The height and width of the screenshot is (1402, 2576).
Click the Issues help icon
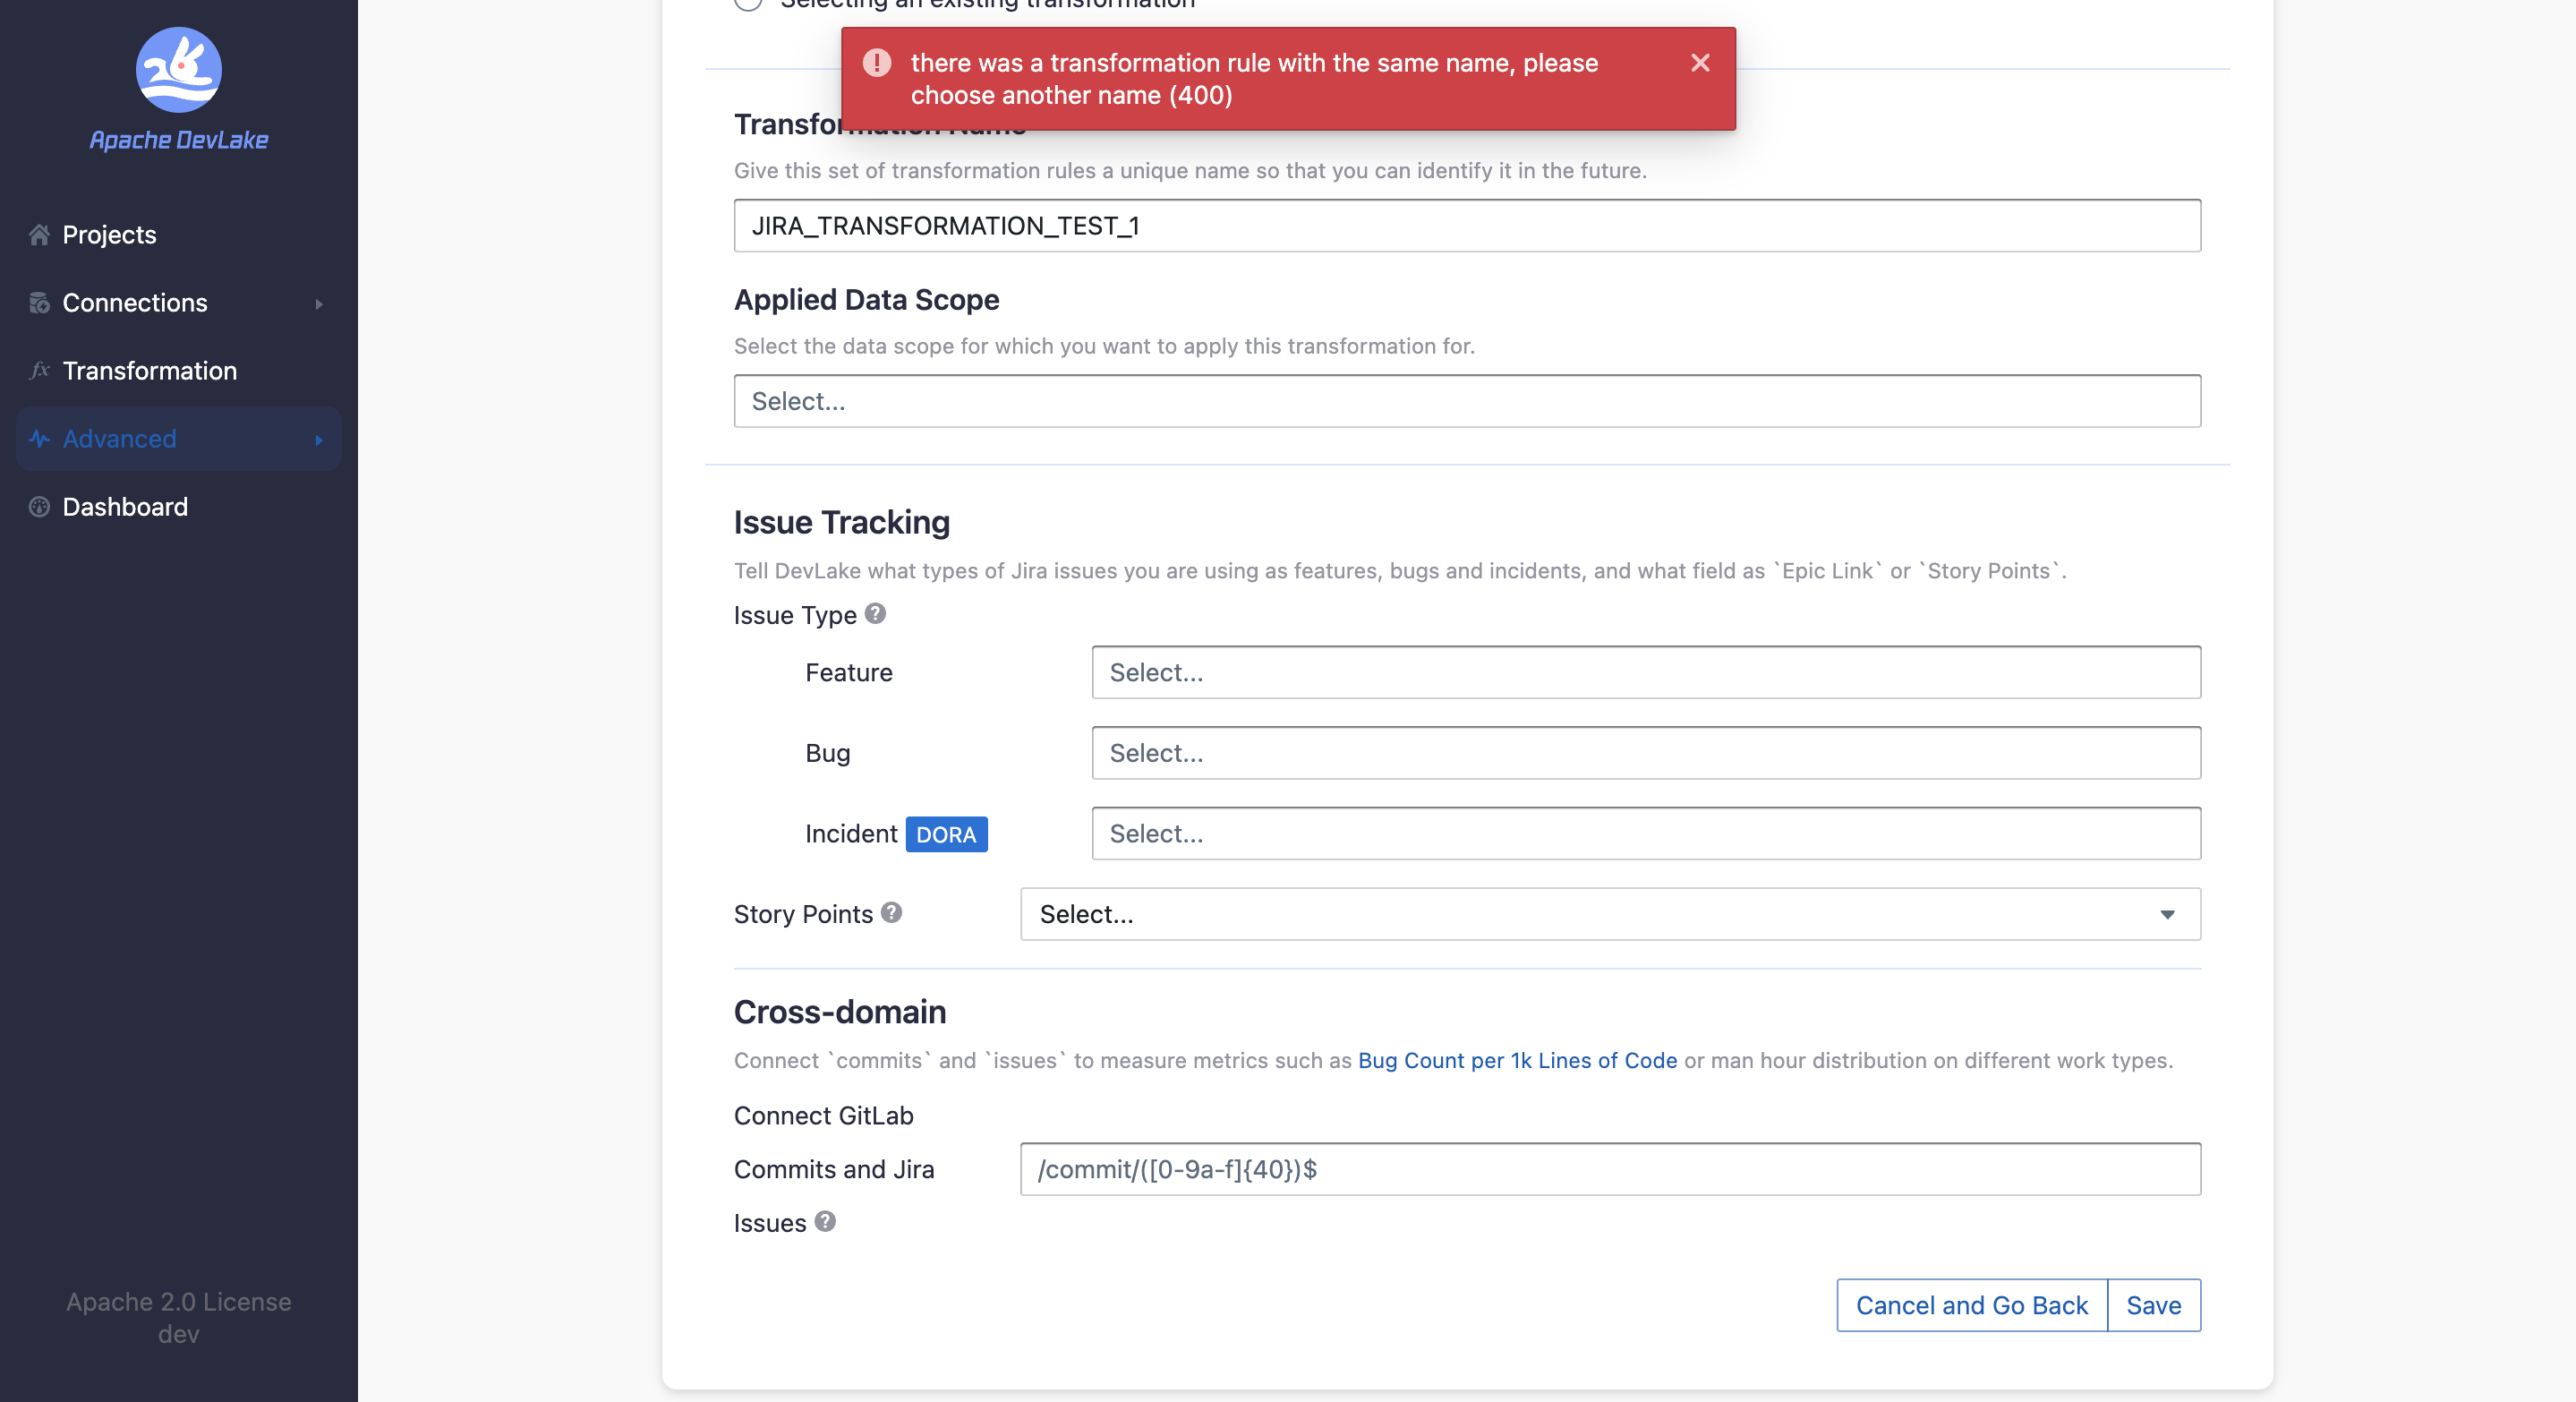(825, 1222)
